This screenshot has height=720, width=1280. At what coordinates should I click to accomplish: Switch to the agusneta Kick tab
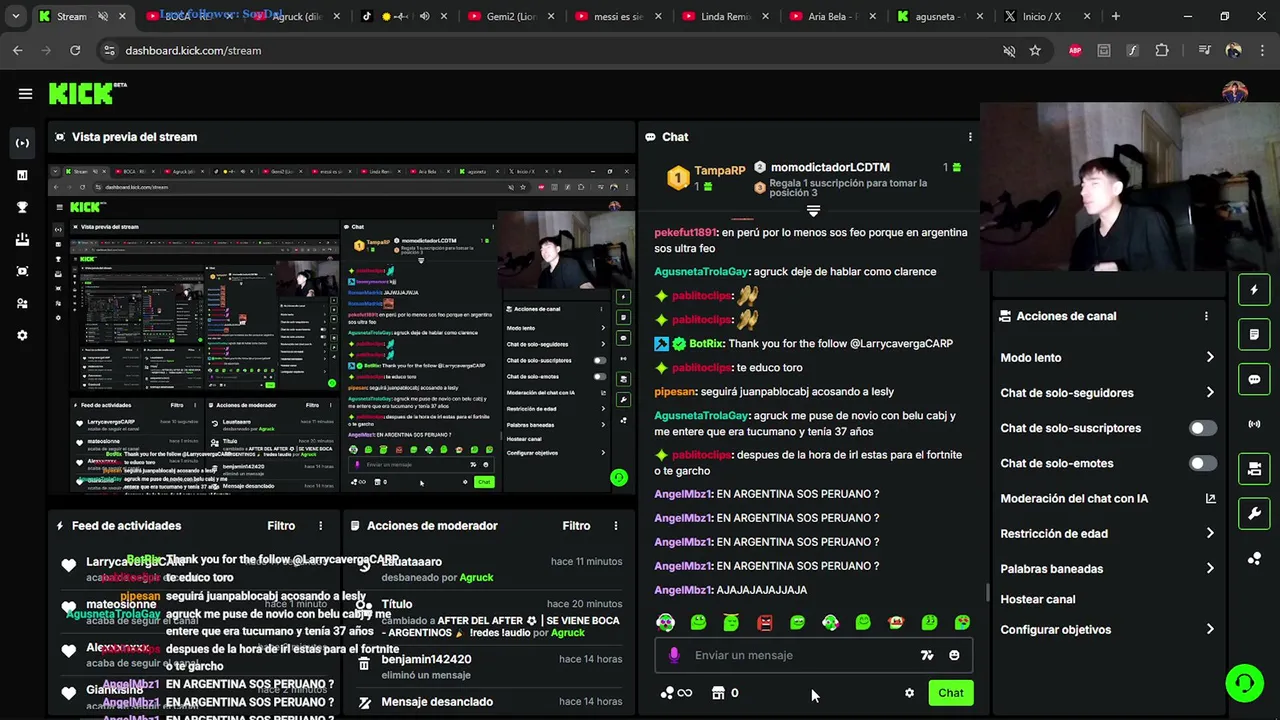pos(941,16)
